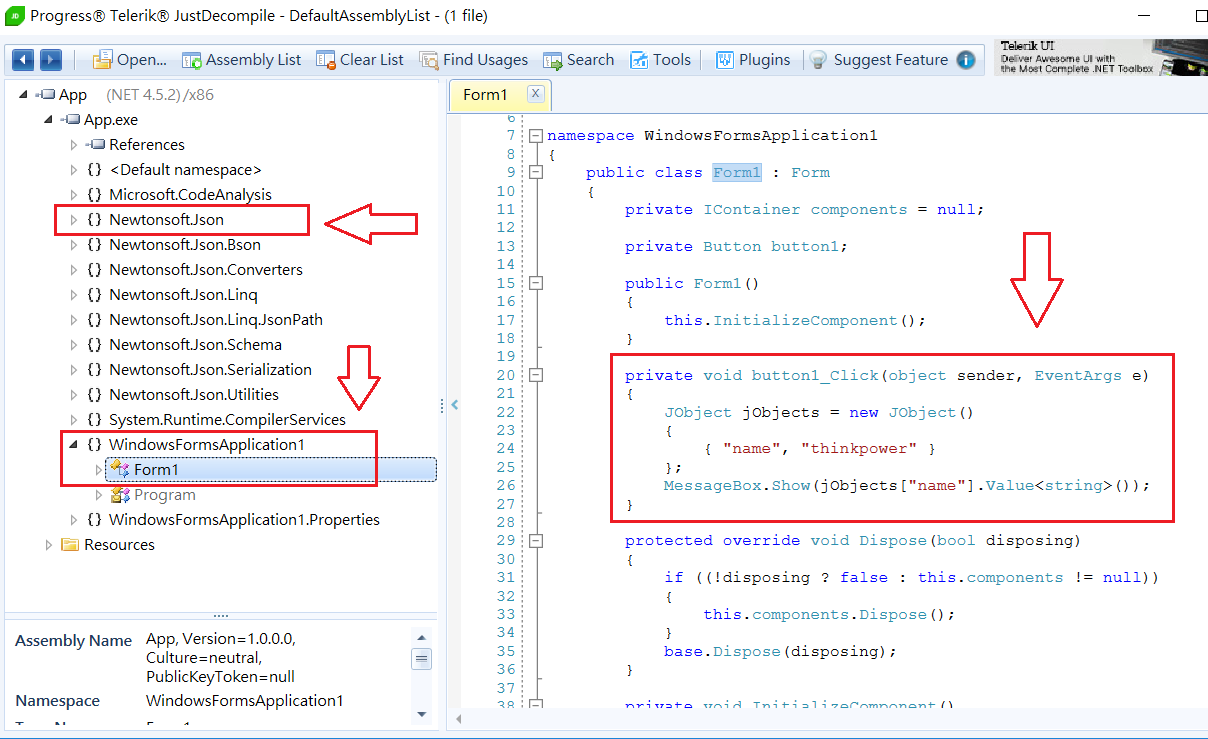Screen dimensions: 1208x739
Task: Collapse the WindowsFormsApplication1 namespace
Action: click(73, 444)
